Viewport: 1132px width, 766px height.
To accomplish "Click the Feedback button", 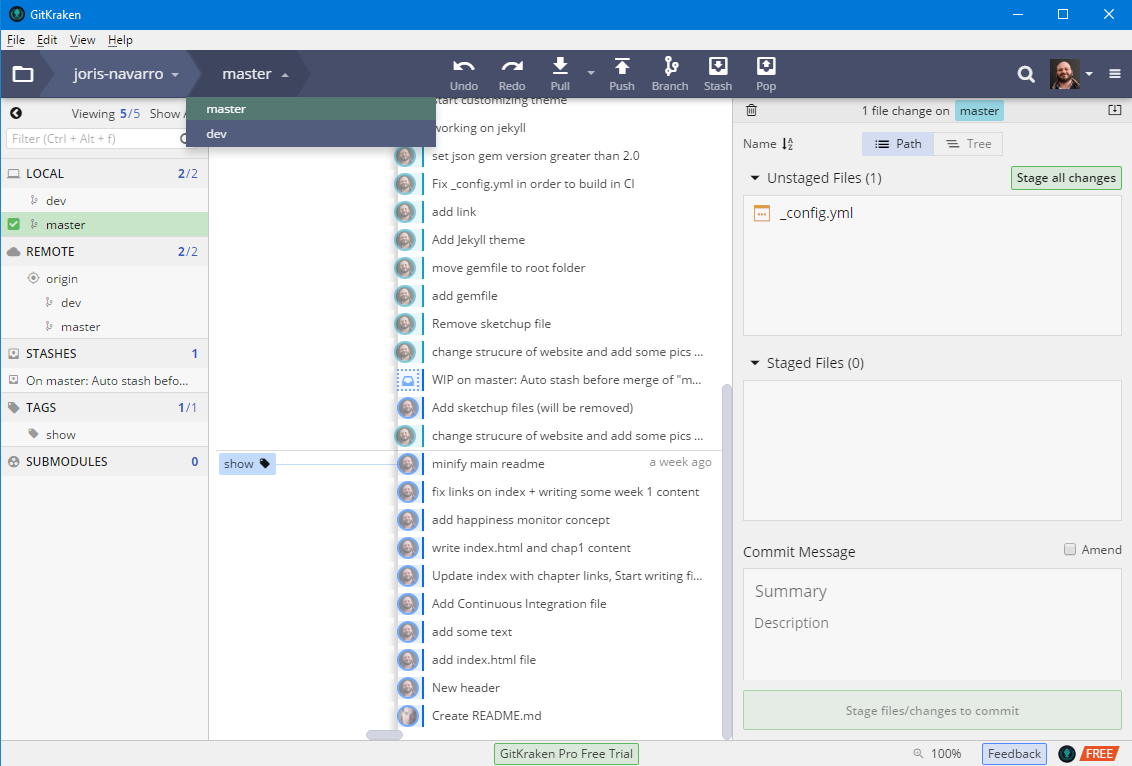I will tap(1014, 754).
